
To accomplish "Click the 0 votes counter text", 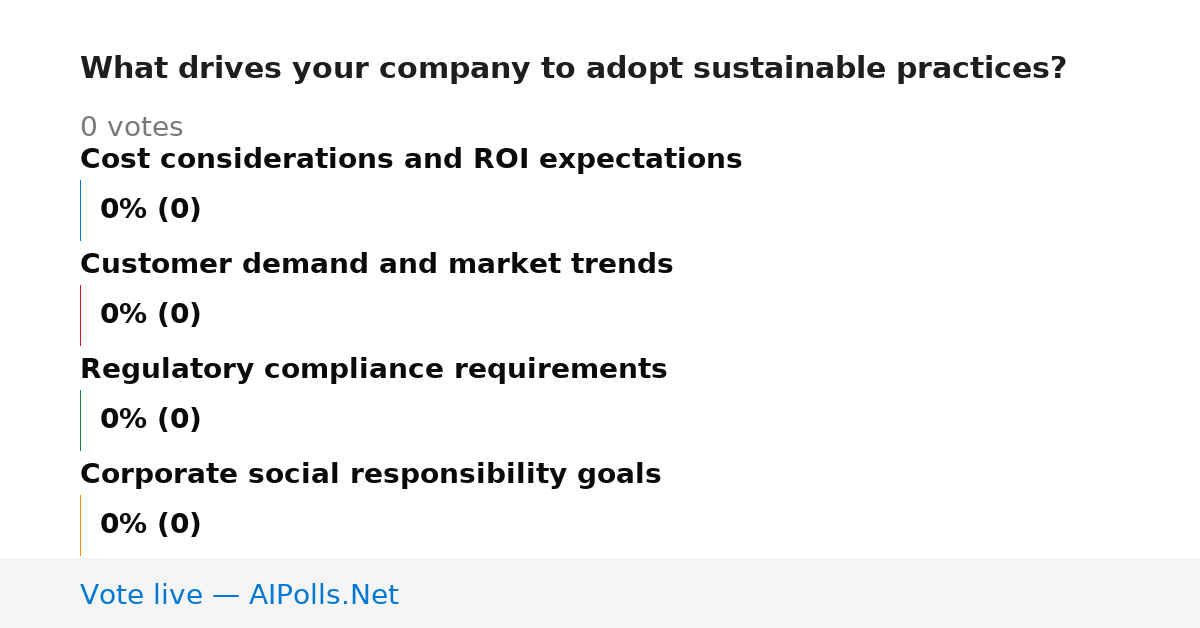I will 131,128.
